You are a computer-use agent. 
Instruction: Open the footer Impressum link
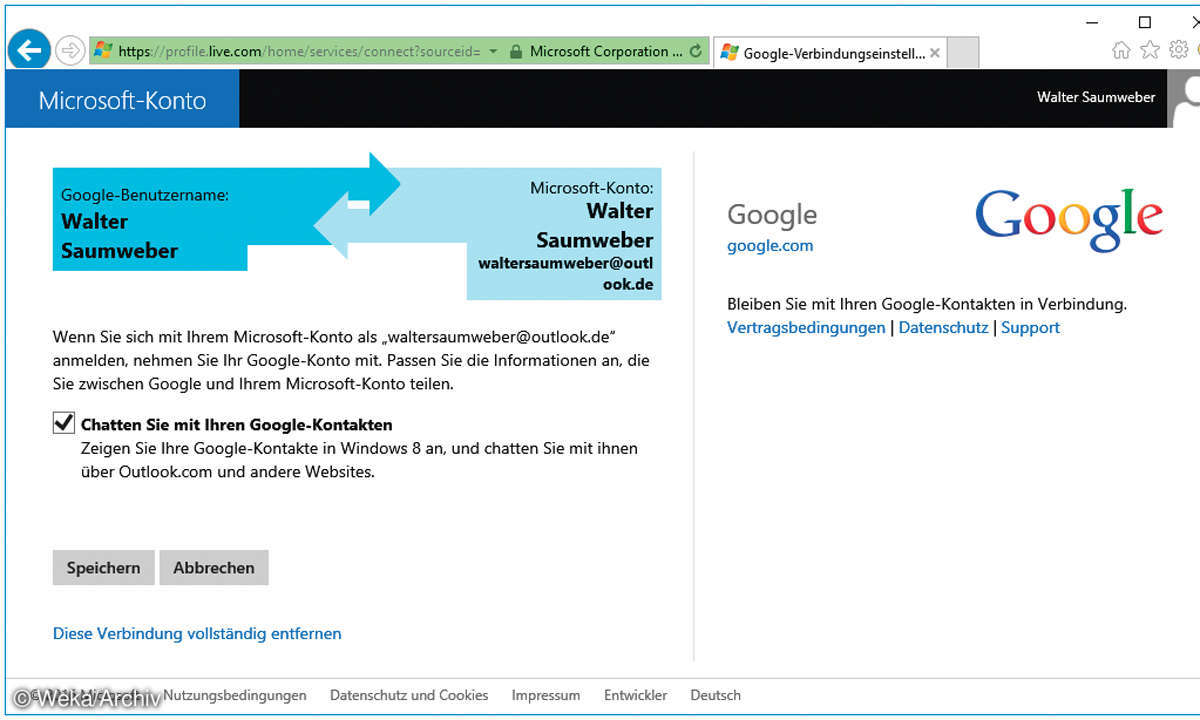click(x=546, y=695)
